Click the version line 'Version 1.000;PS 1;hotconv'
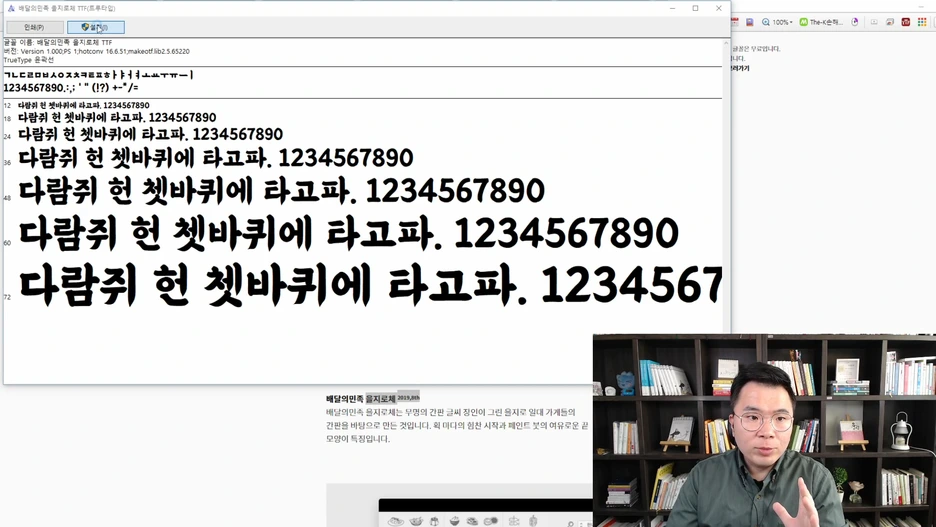Viewport: 936px width, 527px height. pyautogui.click(x=97, y=51)
